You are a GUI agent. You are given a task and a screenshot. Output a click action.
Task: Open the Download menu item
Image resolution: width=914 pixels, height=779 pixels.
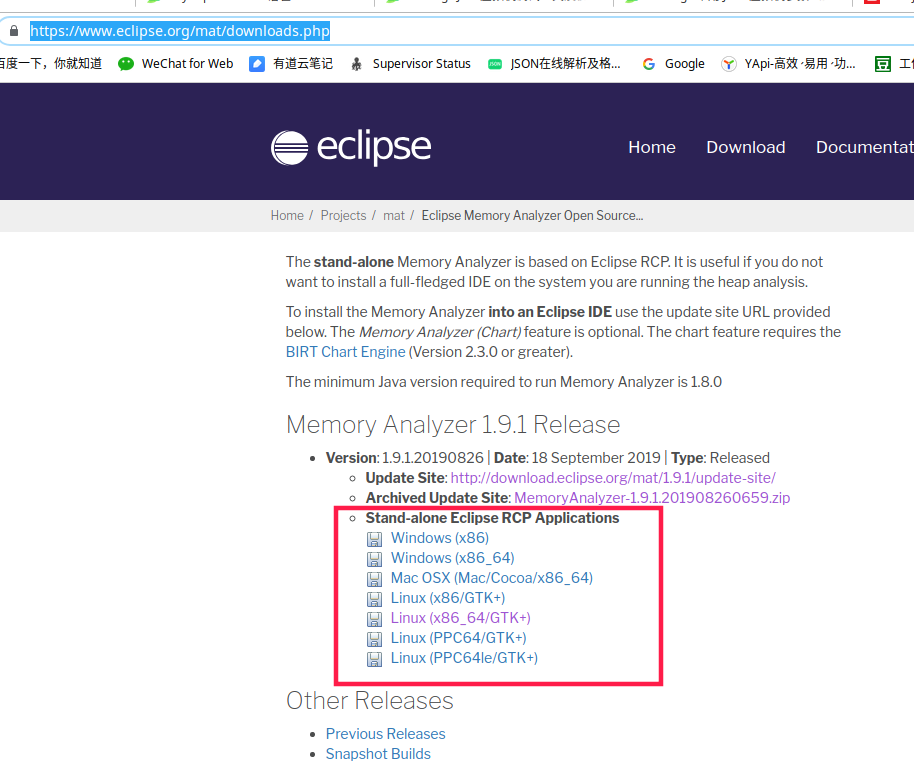pos(746,147)
